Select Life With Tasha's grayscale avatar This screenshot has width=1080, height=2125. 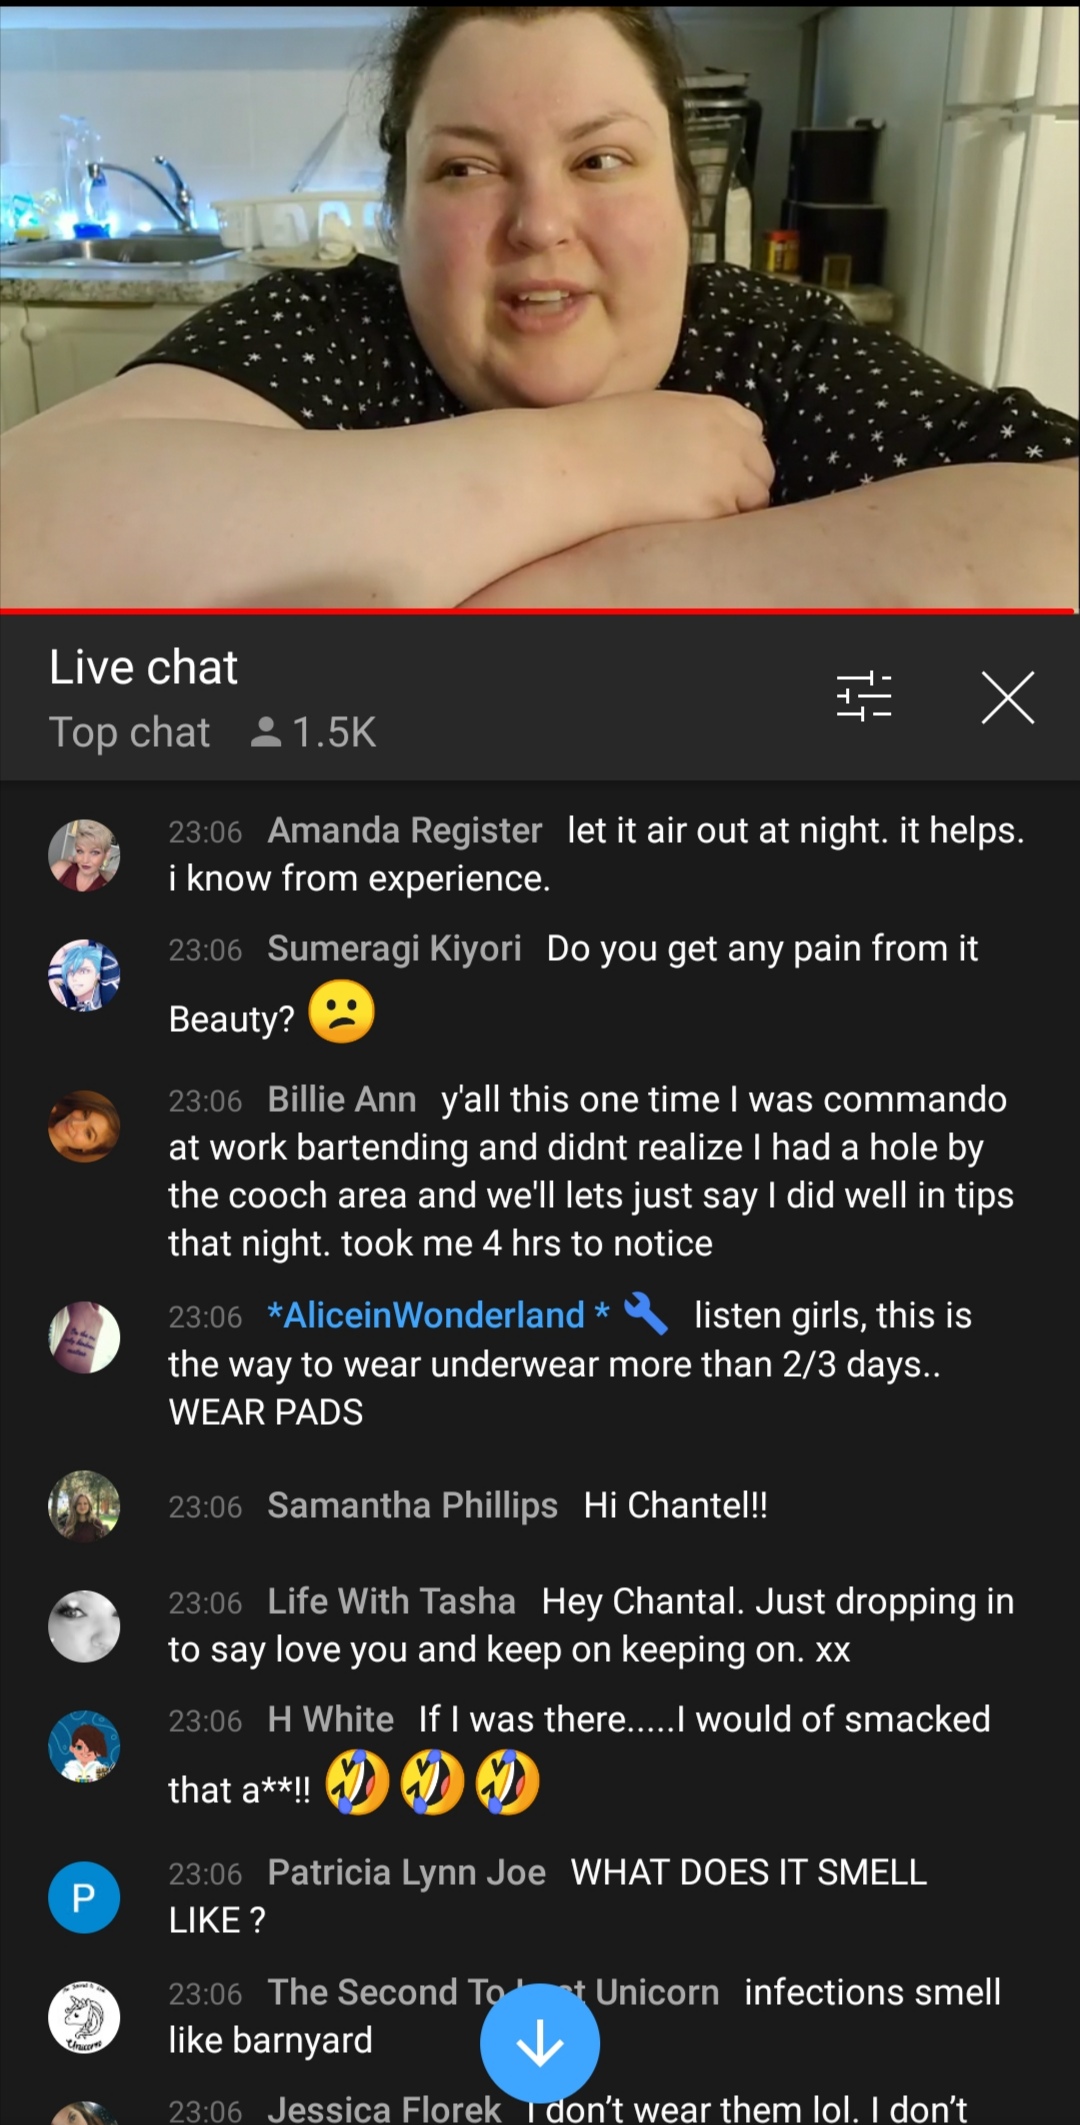pyautogui.click(x=84, y=1626)
